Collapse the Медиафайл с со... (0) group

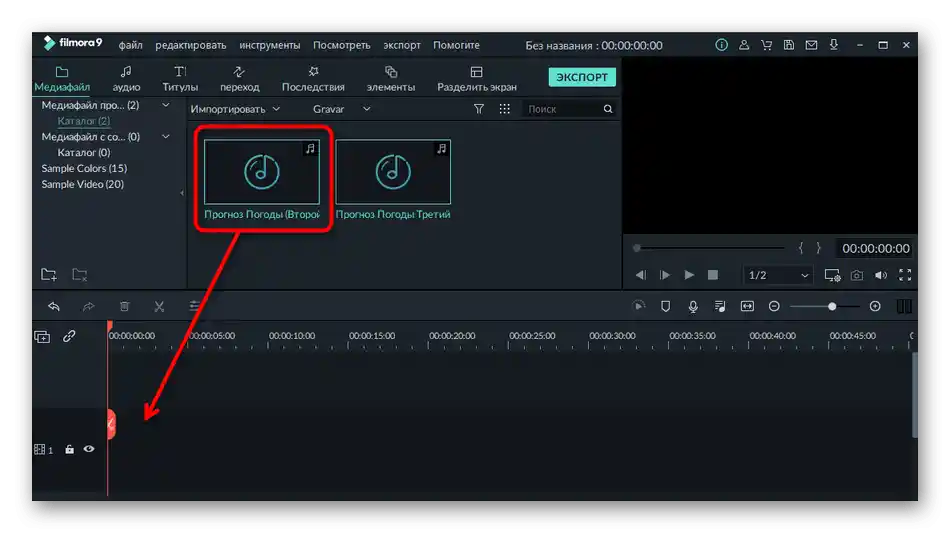pyautogui.click(x=165, y=136)
